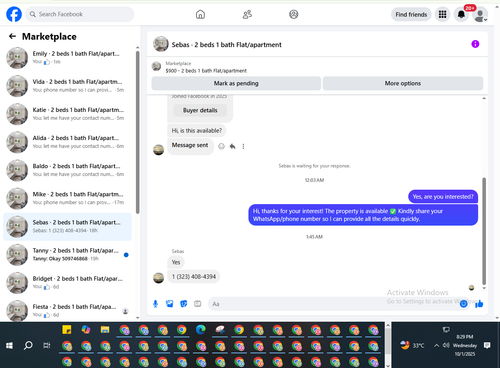Click the phone number 1 (323) 408-4394 message
The height and width of the screenshot is (368, 500).
coord(194,277)
